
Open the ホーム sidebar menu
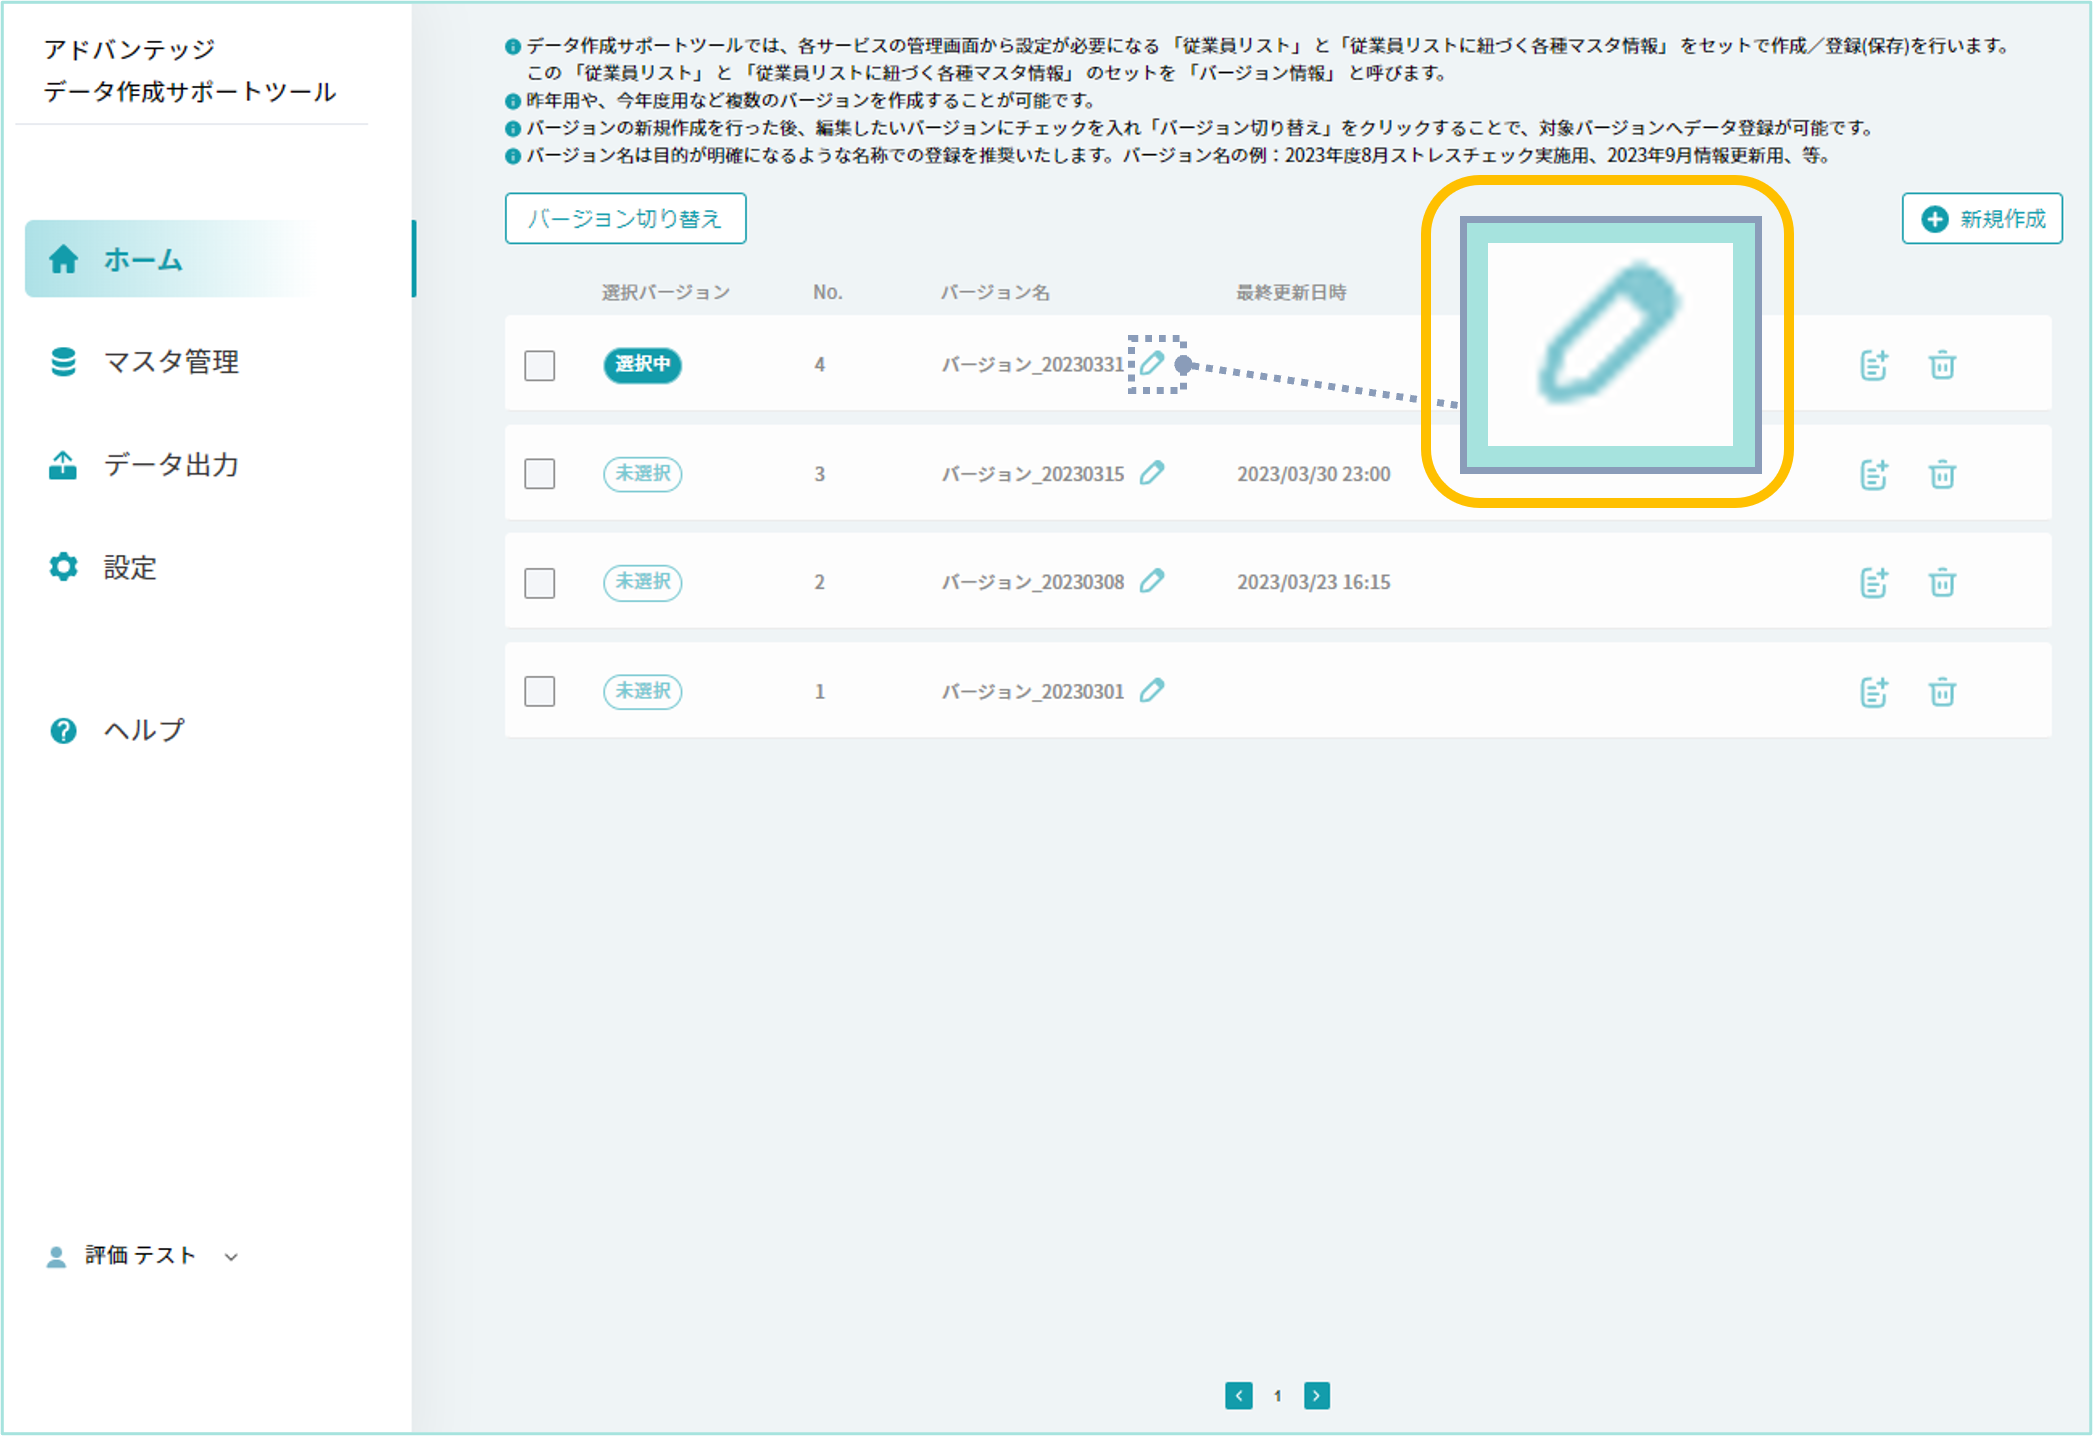(x=220, y=259)
